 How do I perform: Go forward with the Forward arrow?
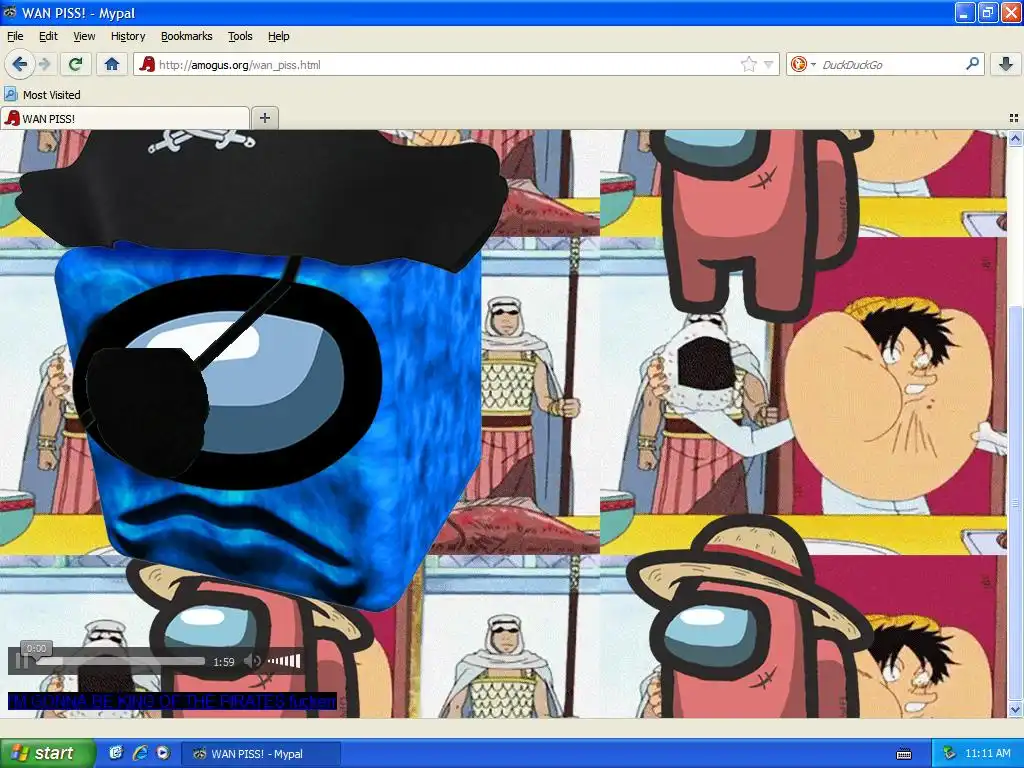[44, 64]
